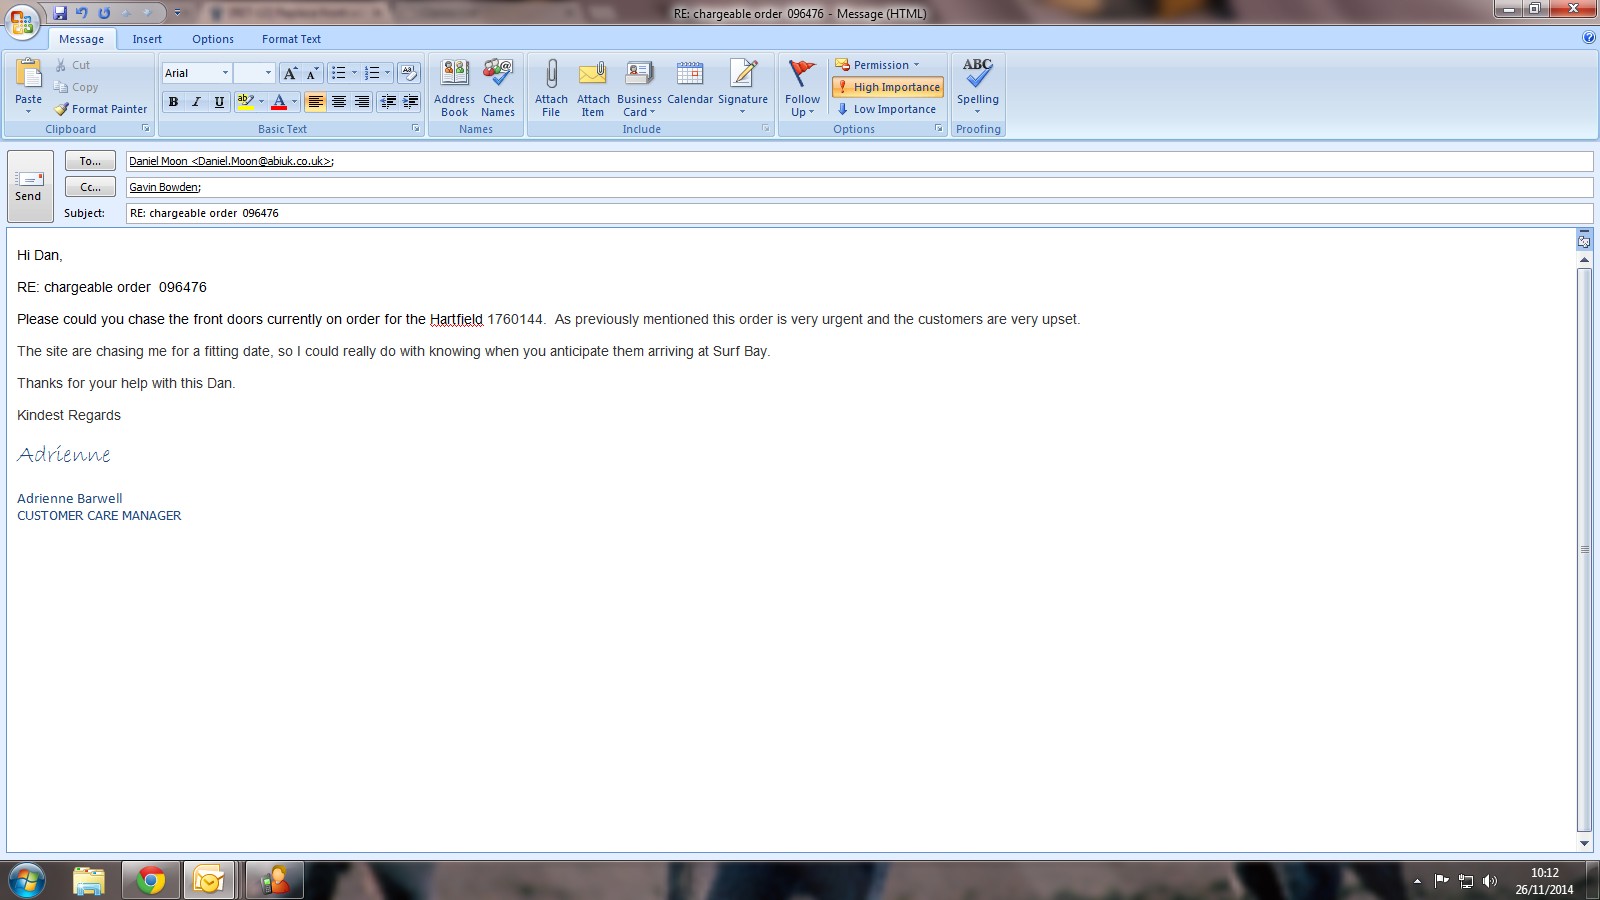Toggle High Importance for this message
The image size is (1600, 900).
(888, 87)
